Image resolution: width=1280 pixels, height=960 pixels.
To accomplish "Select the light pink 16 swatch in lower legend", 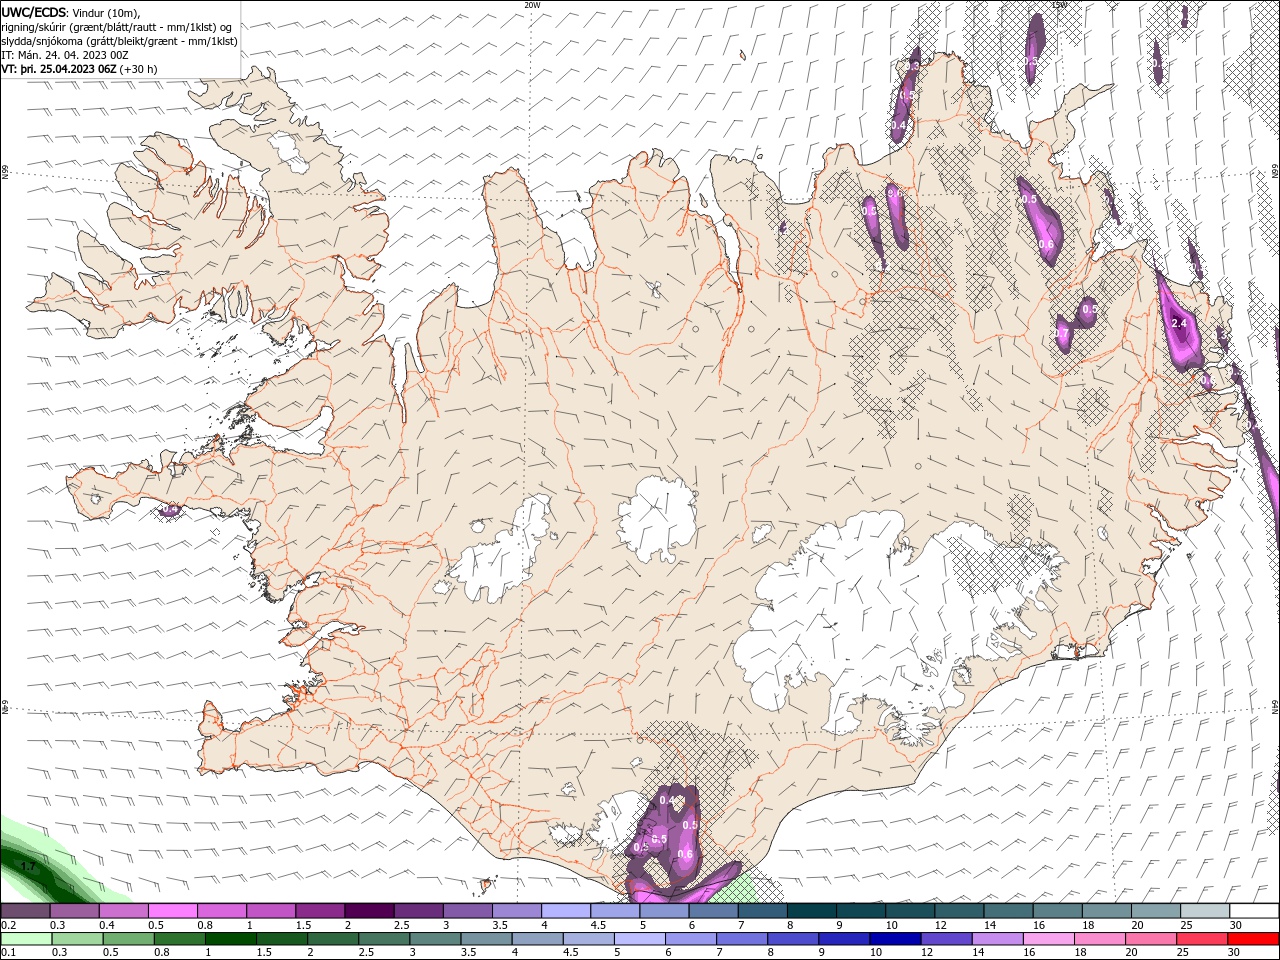I will [1049, 939].
